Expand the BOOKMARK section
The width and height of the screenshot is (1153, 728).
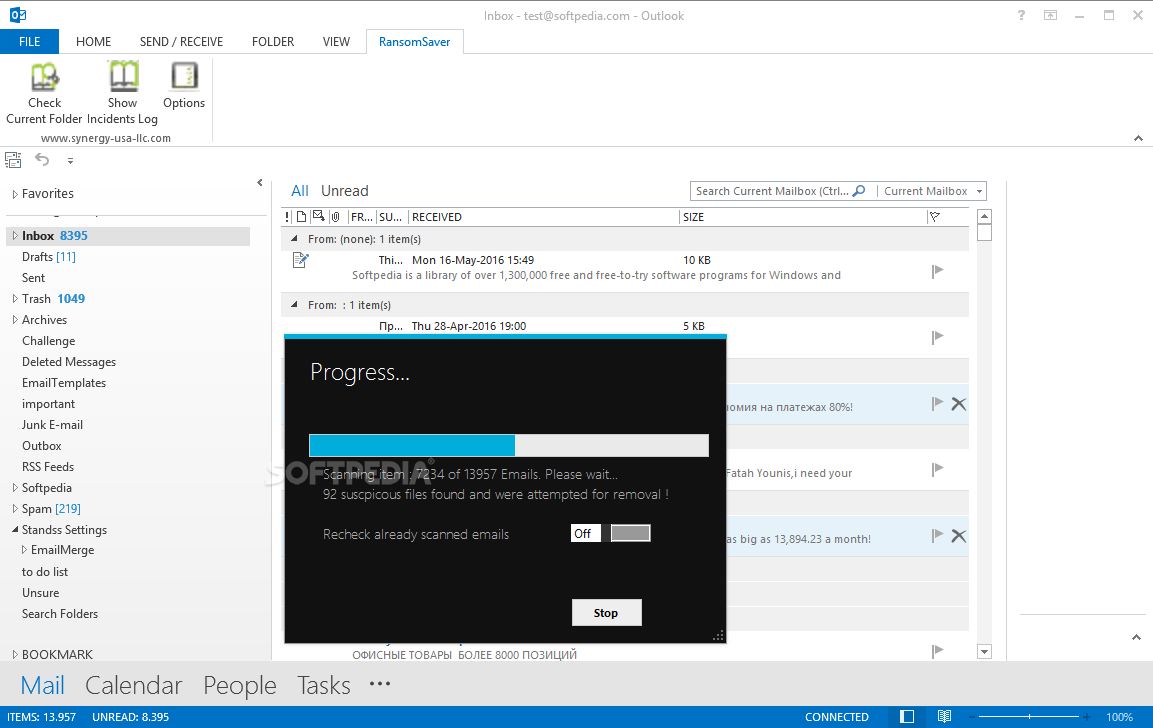(15, 654)
